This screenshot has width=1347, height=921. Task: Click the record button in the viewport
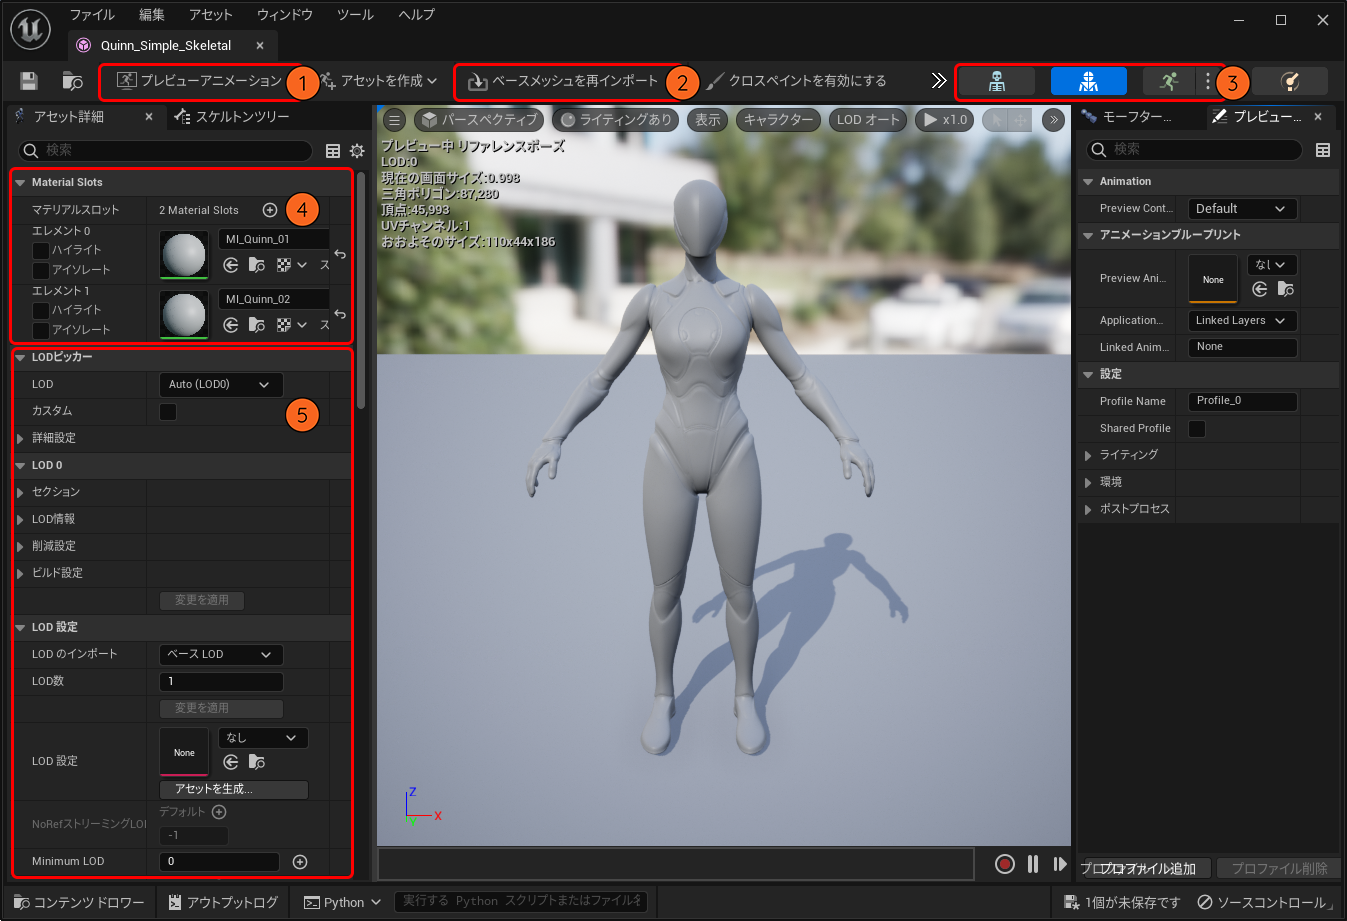click(1005, 864)
